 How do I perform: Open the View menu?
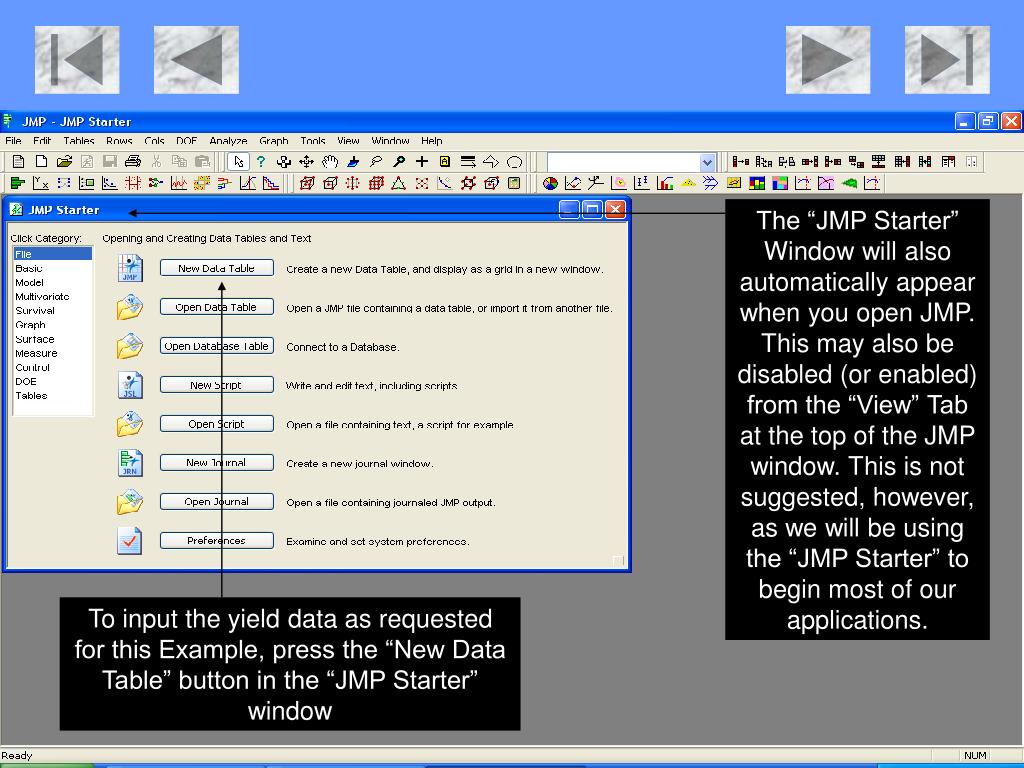click(x=348, y=140)
